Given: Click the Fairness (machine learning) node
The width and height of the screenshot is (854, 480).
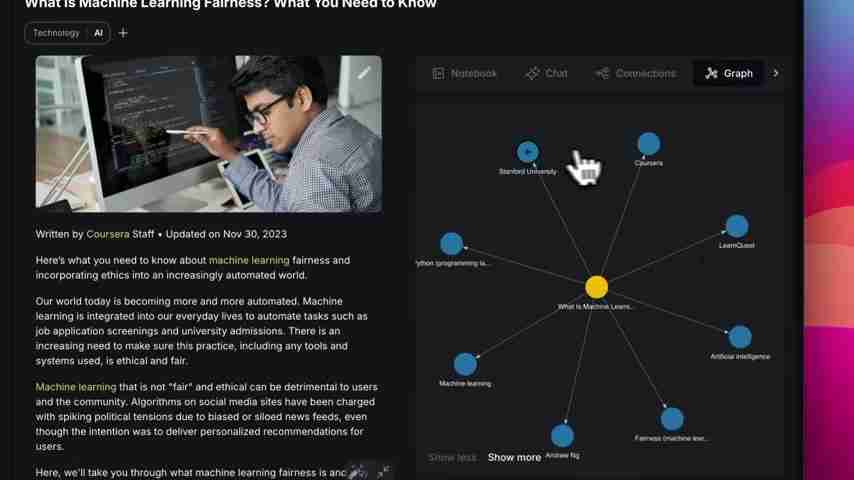Looking at the screenshot, I should [x=672, y=419].
